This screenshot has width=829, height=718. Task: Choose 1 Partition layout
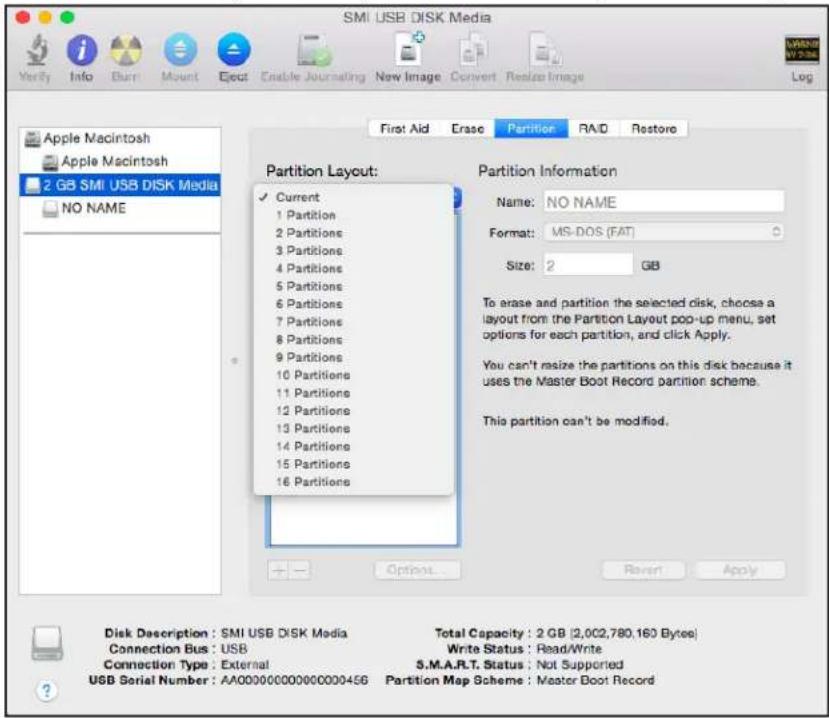click(354, 215)
